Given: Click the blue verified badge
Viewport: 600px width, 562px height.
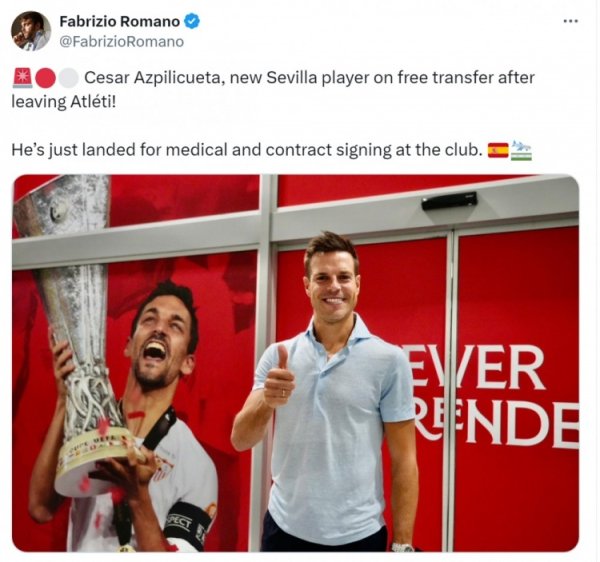Looking at the screenshot, I should point(192,21).
